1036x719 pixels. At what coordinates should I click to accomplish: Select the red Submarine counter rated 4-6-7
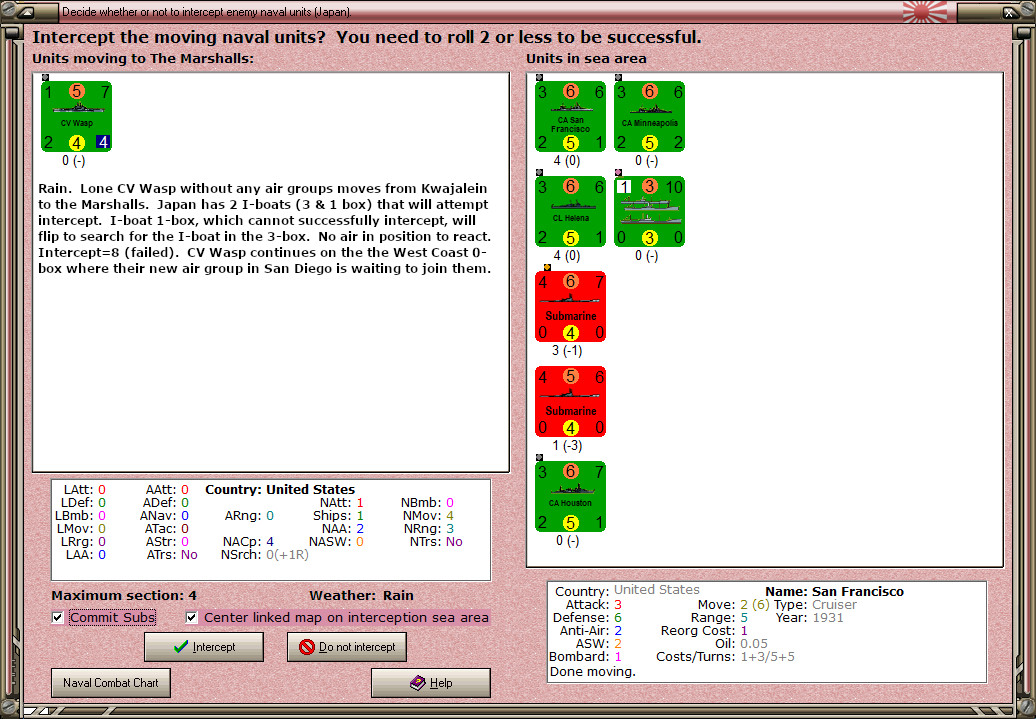570,307
